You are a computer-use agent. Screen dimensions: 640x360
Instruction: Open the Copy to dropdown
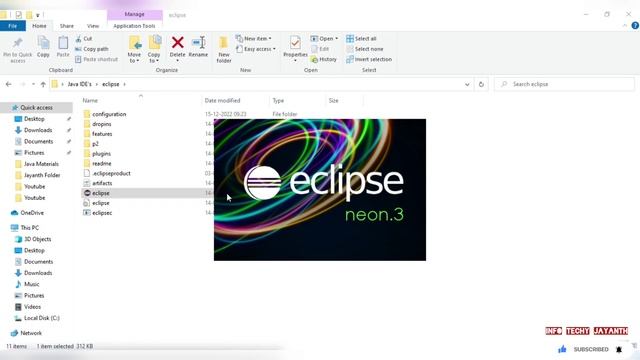[x=154, y=49]
